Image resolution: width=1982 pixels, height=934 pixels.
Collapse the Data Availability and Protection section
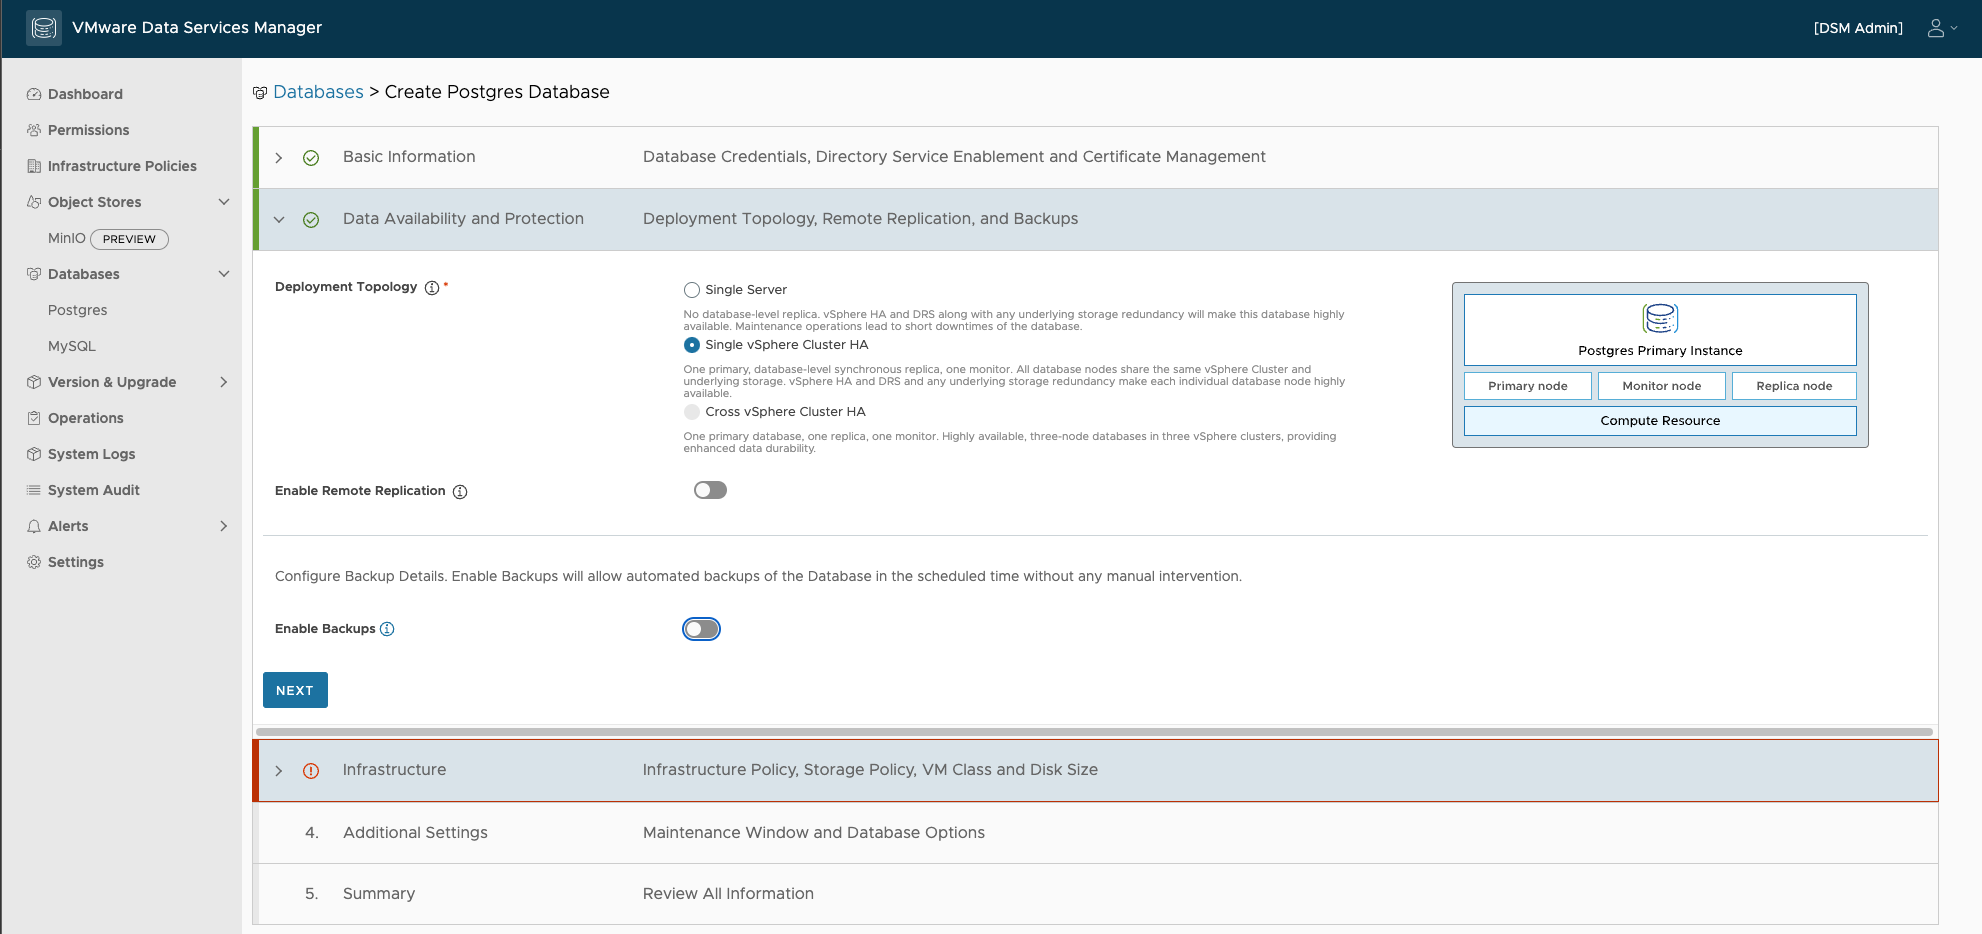click(279, 220)
